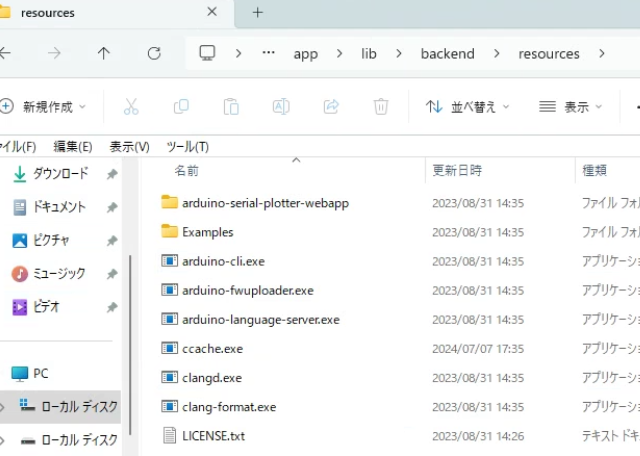The width and height of the screenshot is (640, 456).
Task: Click the Copy icon in toolbar
Action: pyautogui.click(x=181, y=107)
